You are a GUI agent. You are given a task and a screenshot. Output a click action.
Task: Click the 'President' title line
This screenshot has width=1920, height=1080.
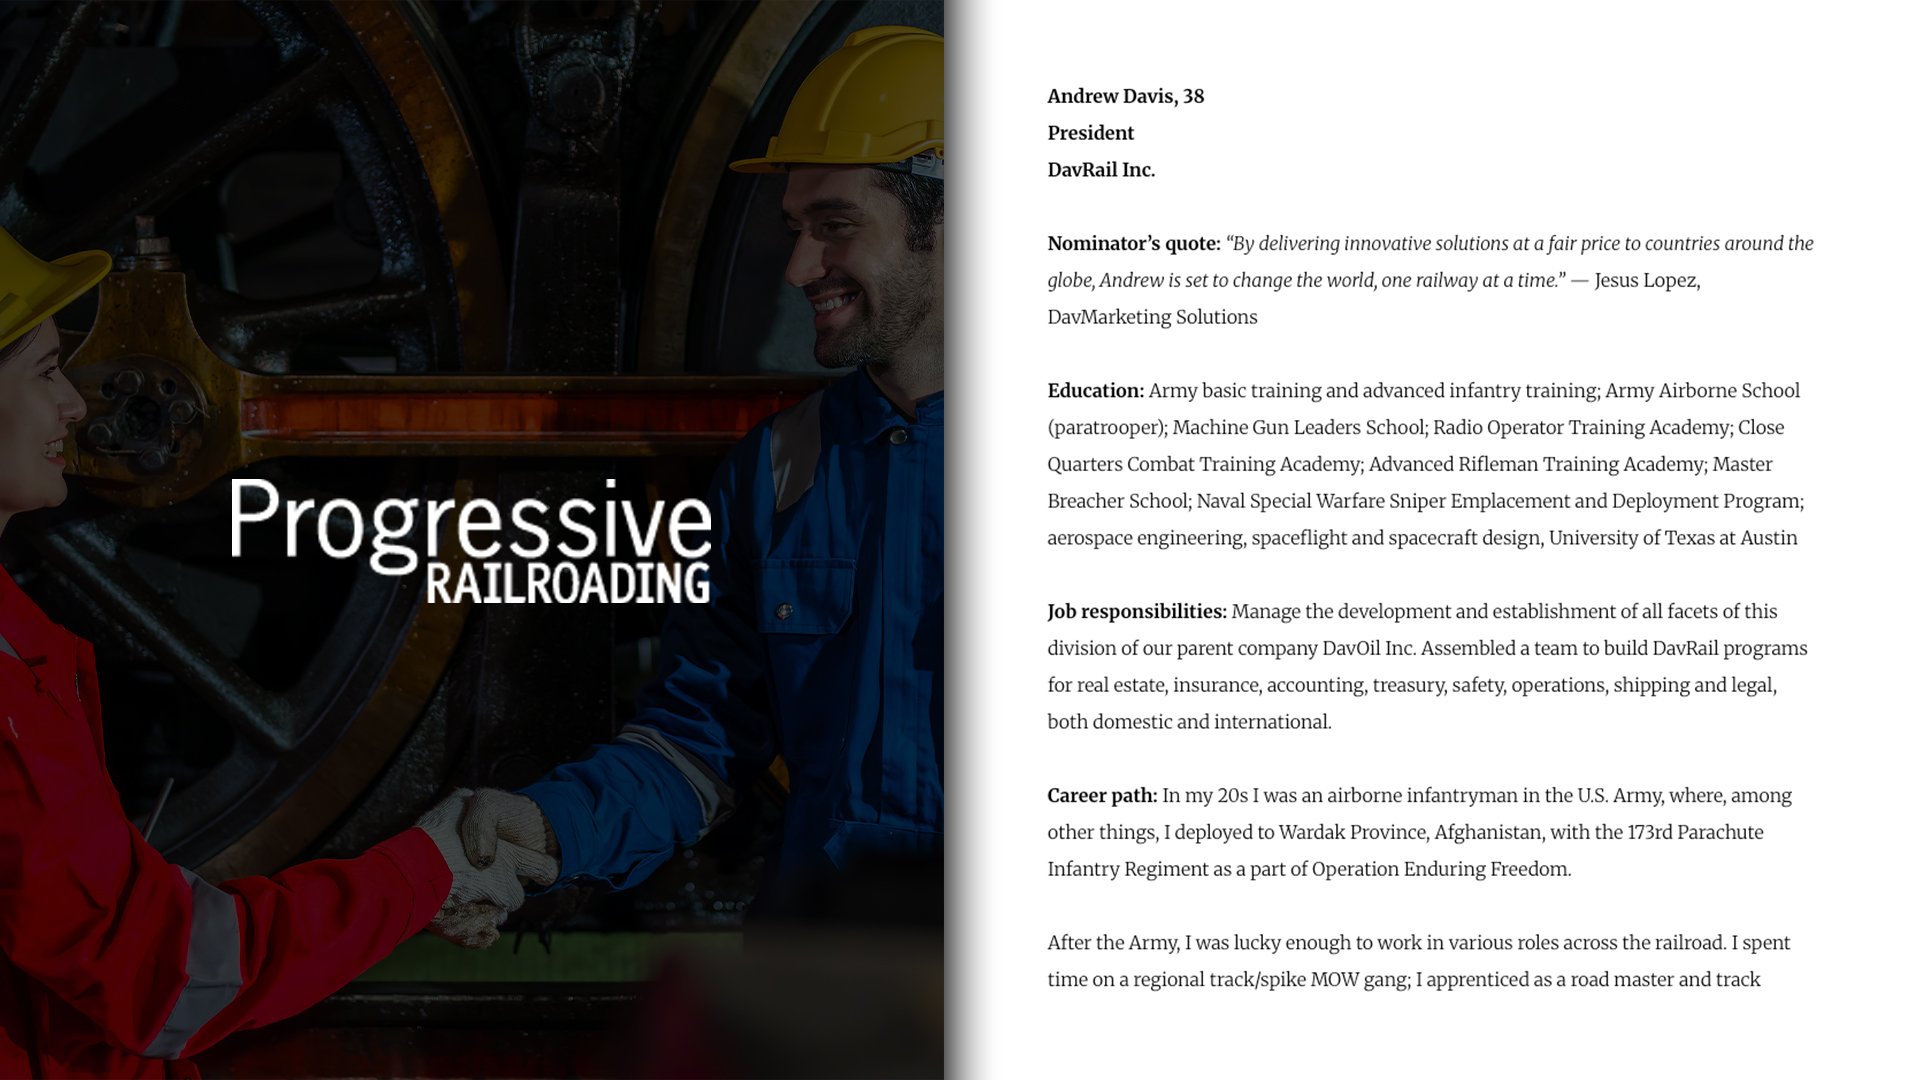click(x=1090, y=133)
